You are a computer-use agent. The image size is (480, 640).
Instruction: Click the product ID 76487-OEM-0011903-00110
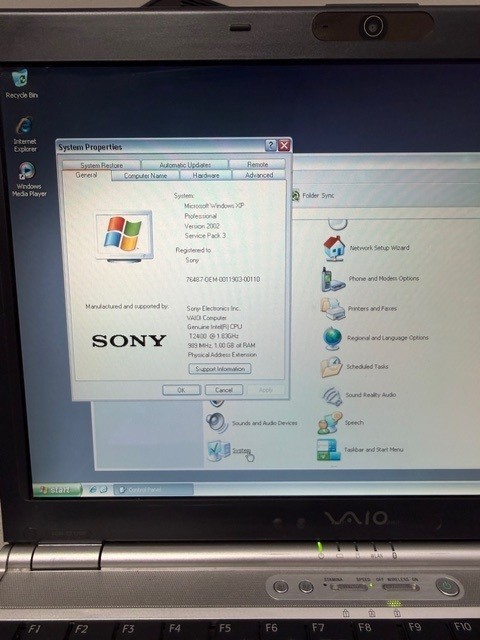(222, 279)
